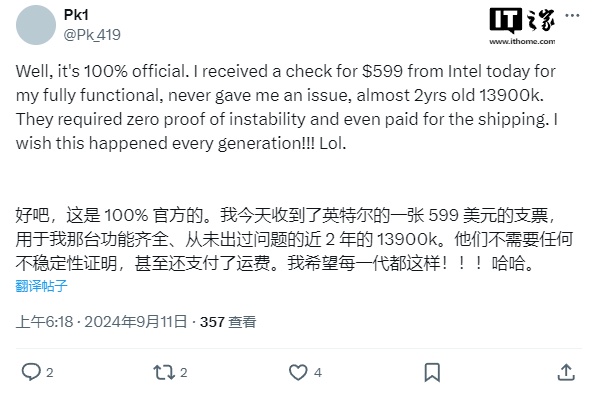Click the 翻译帖子 translate link

41,286
